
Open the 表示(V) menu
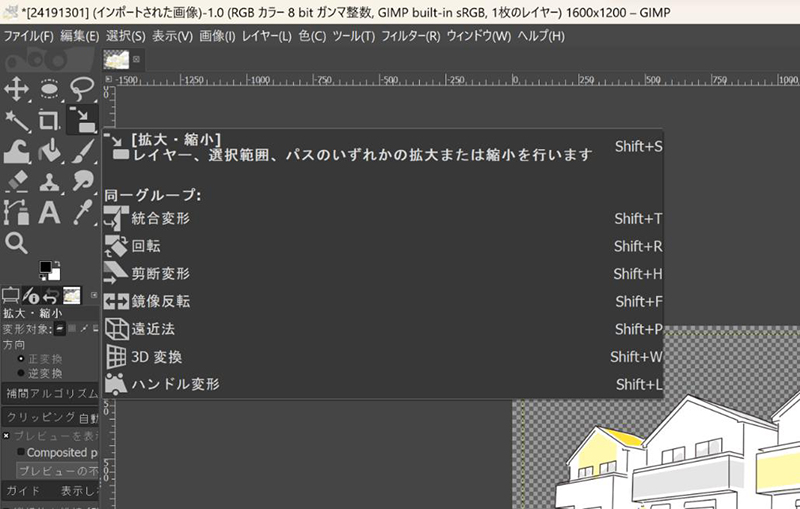172,36
